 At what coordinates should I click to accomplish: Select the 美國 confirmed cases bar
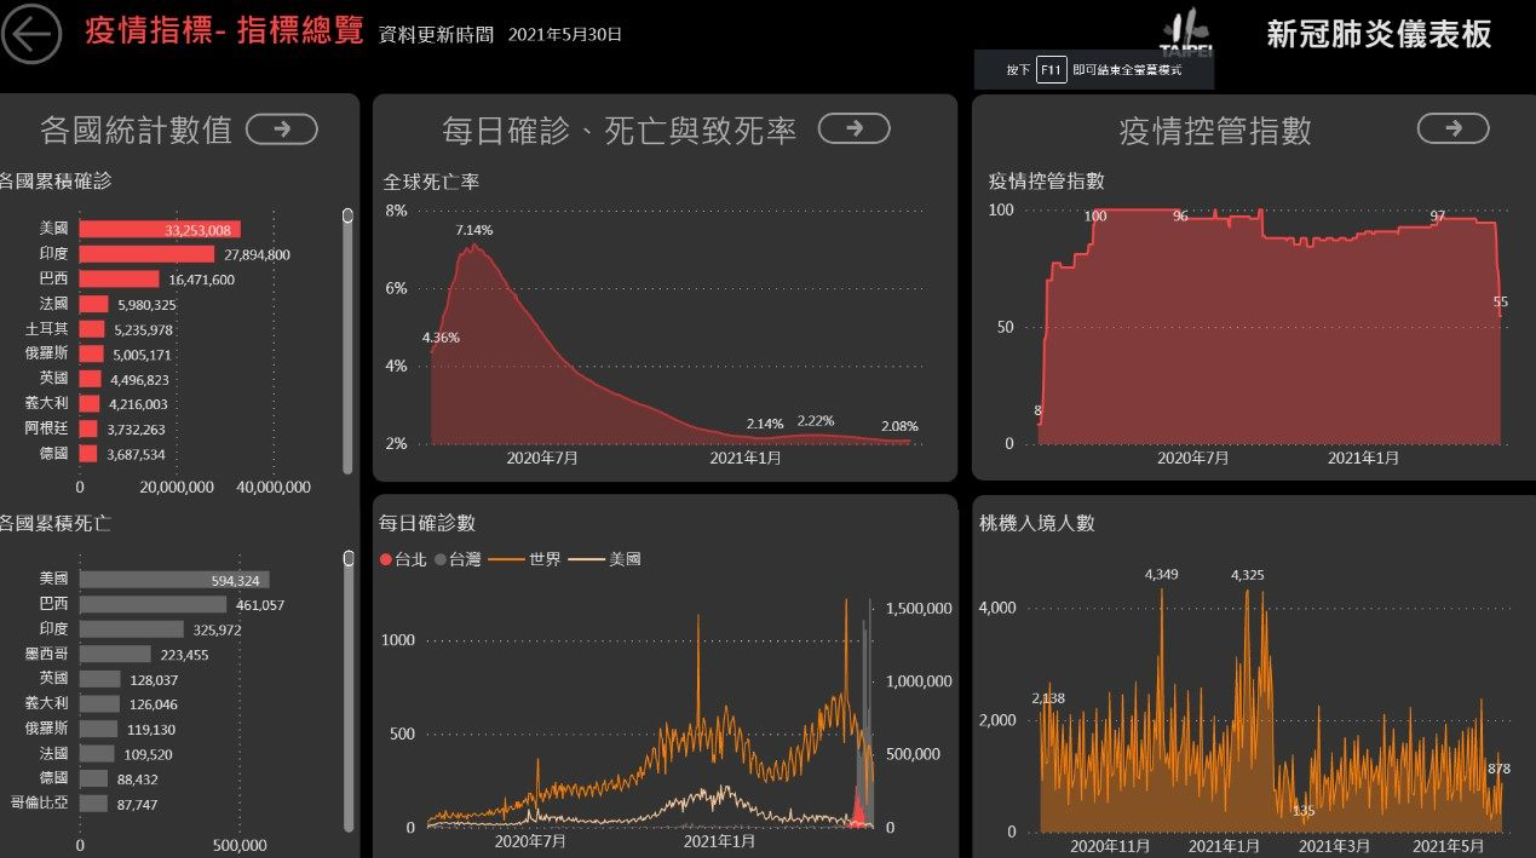[159, 230]
